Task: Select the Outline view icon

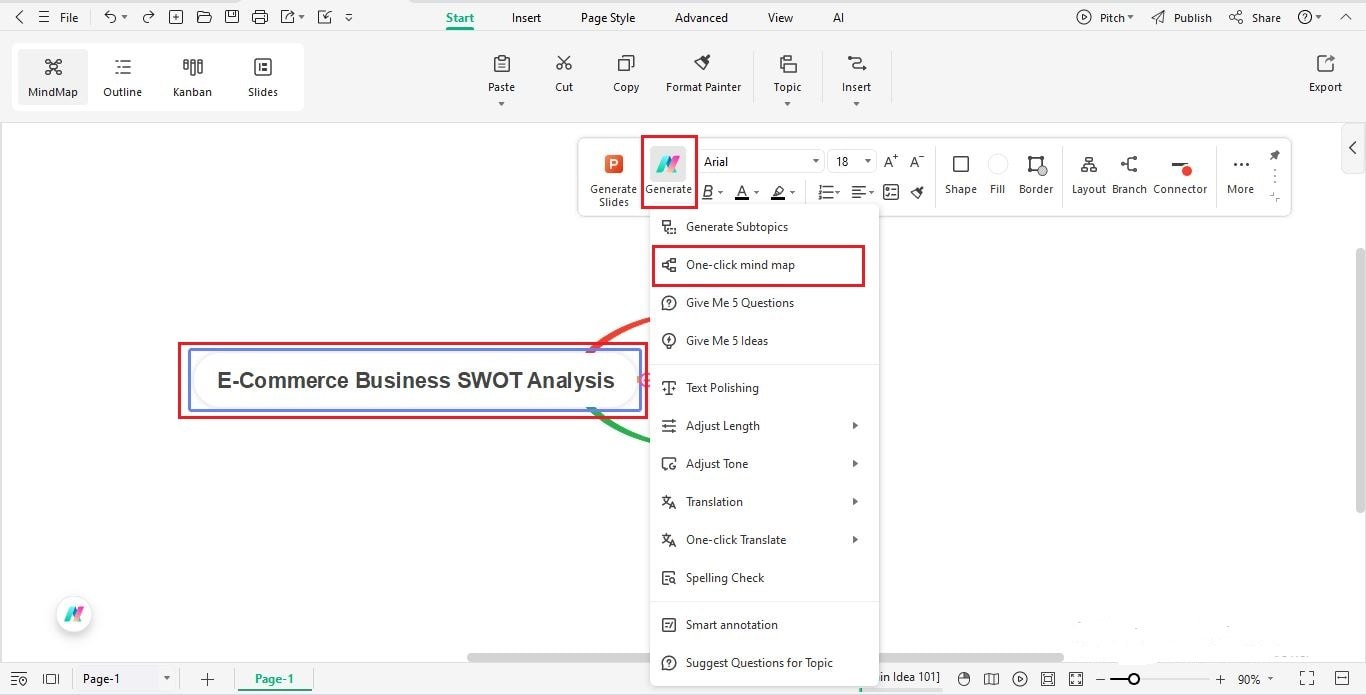Action: point(122,75)
